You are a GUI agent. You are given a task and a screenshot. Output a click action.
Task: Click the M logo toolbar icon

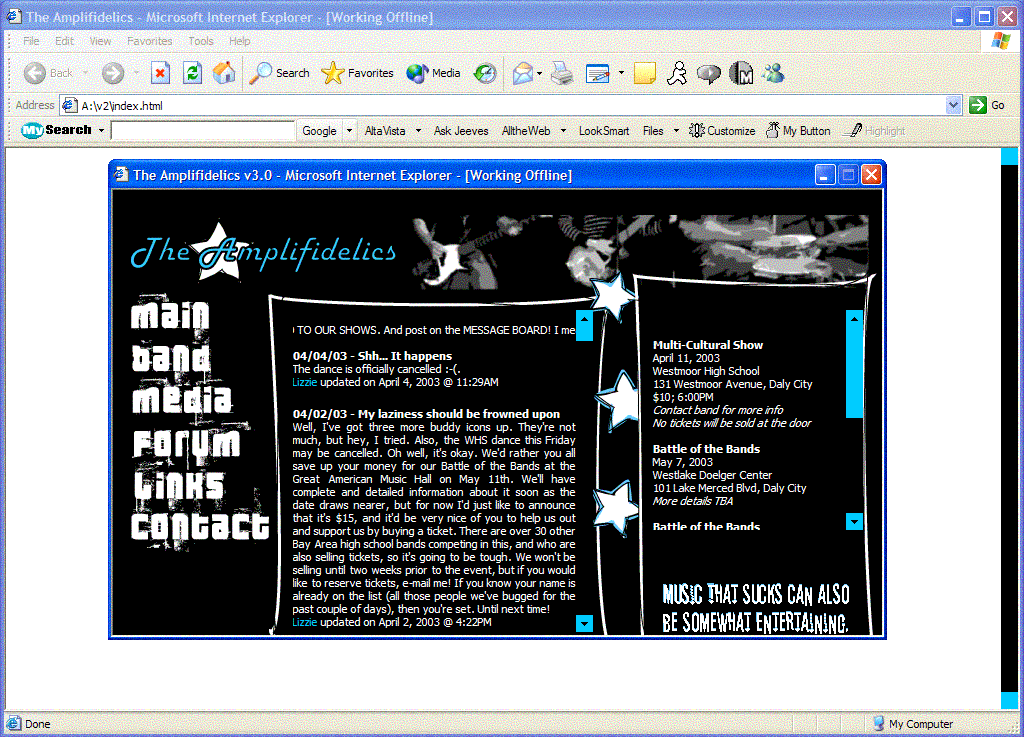tap(741, 73)
